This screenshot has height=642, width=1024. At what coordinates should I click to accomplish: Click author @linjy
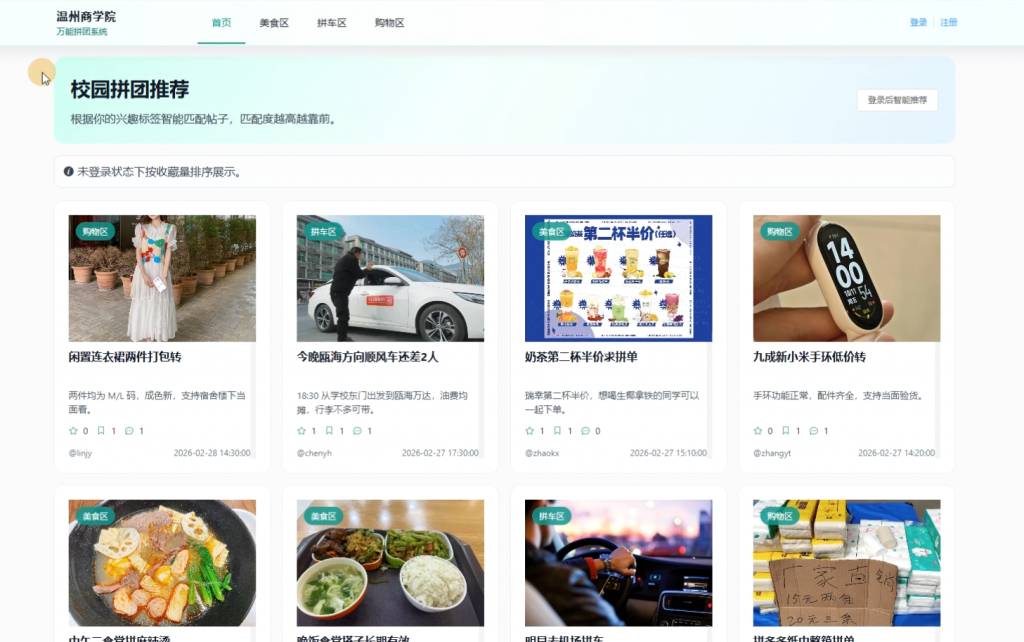tap(80, 453)
